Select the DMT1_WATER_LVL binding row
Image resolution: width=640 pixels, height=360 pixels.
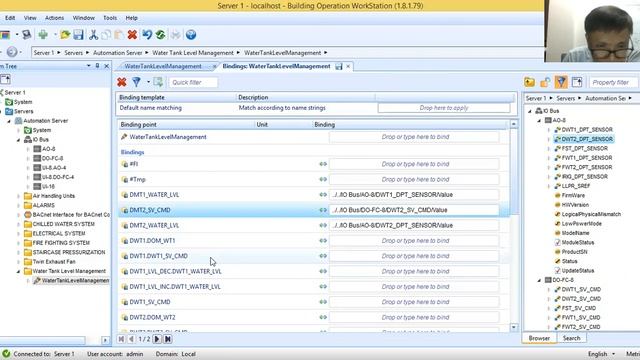click(x=314, y=195)
